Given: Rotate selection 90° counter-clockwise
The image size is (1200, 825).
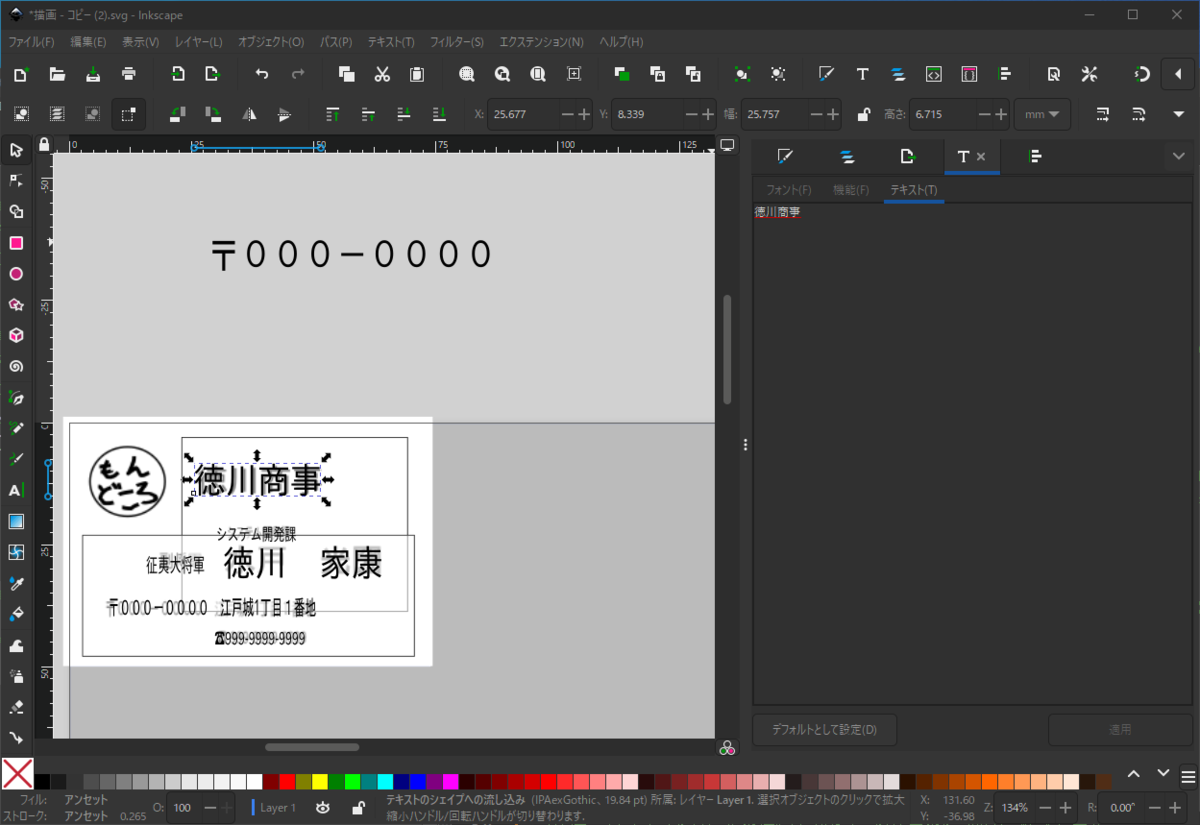Looking at the screenshot, I should tap(177, 114).
